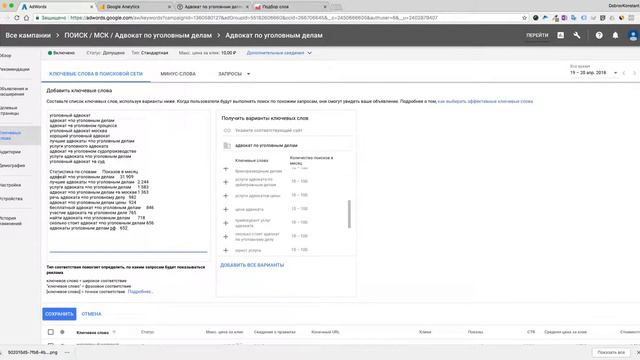Select 'Демография' in left sidebar
This screenshot has width=640, height=360.
point(12,166)
